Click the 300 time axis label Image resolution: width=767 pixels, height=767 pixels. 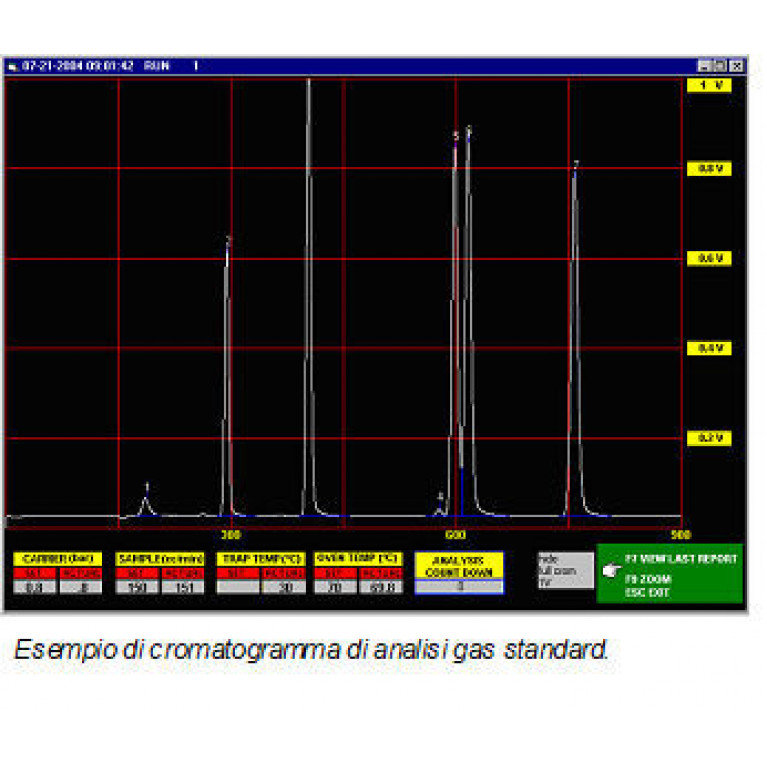click(231, 535)
